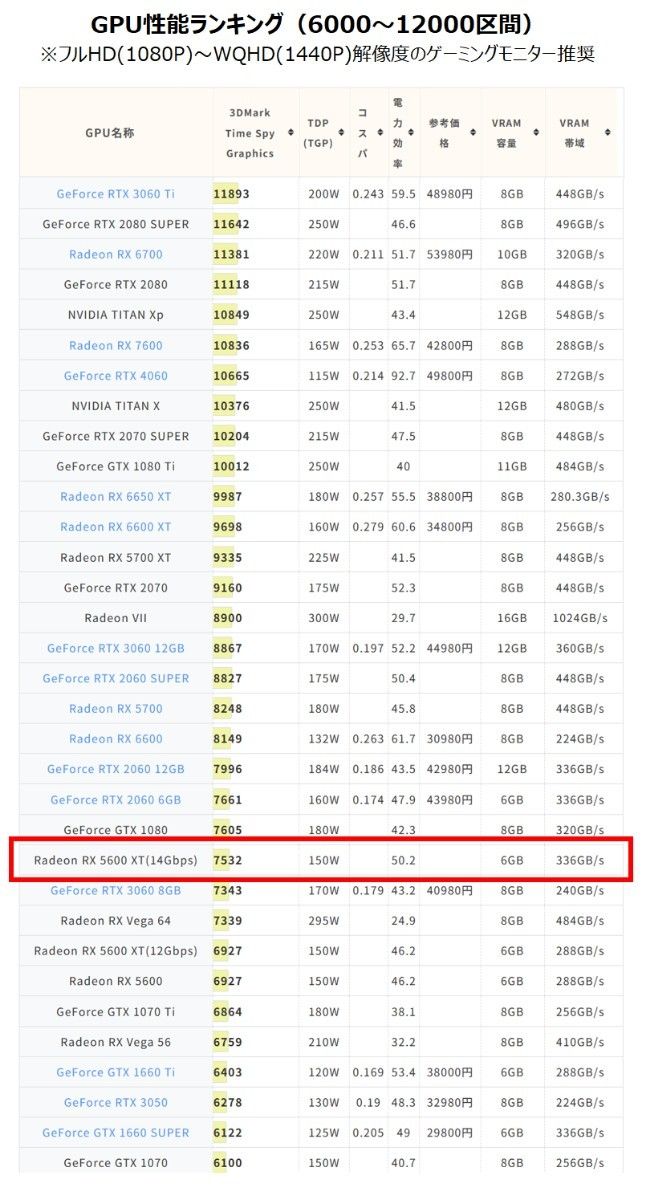Click the 496GB/s bandwidth value
Image resolution: width=646 pixels, height=1200 pixels.
pos(580,224)
